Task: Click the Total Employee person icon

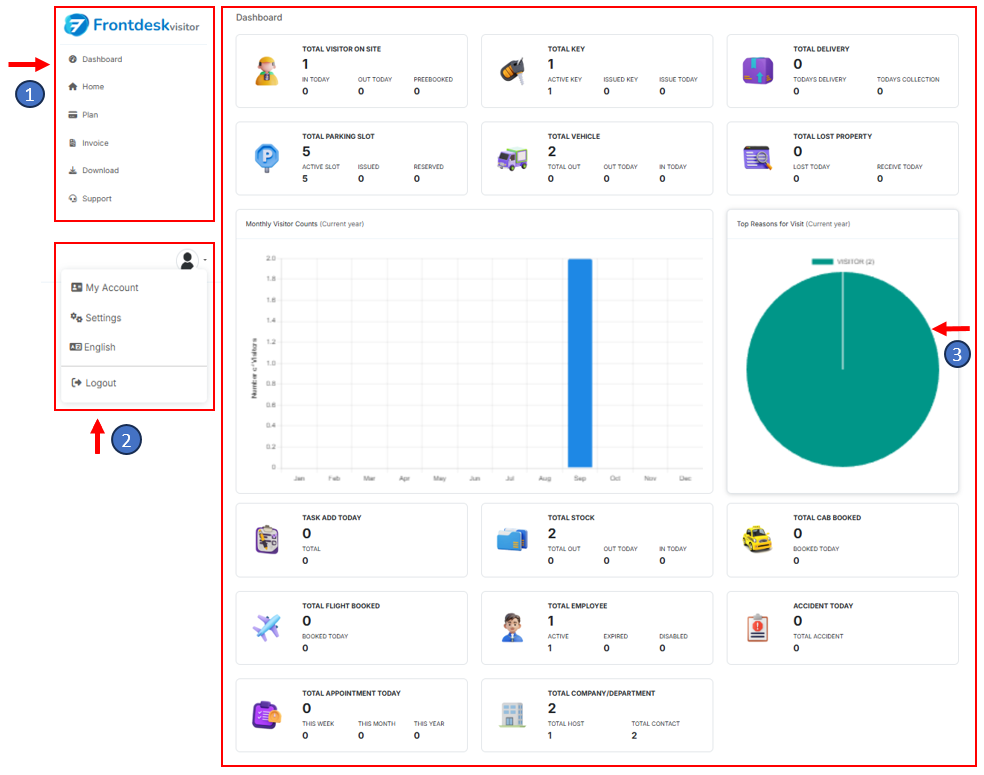Action: [x=512, y=627]
